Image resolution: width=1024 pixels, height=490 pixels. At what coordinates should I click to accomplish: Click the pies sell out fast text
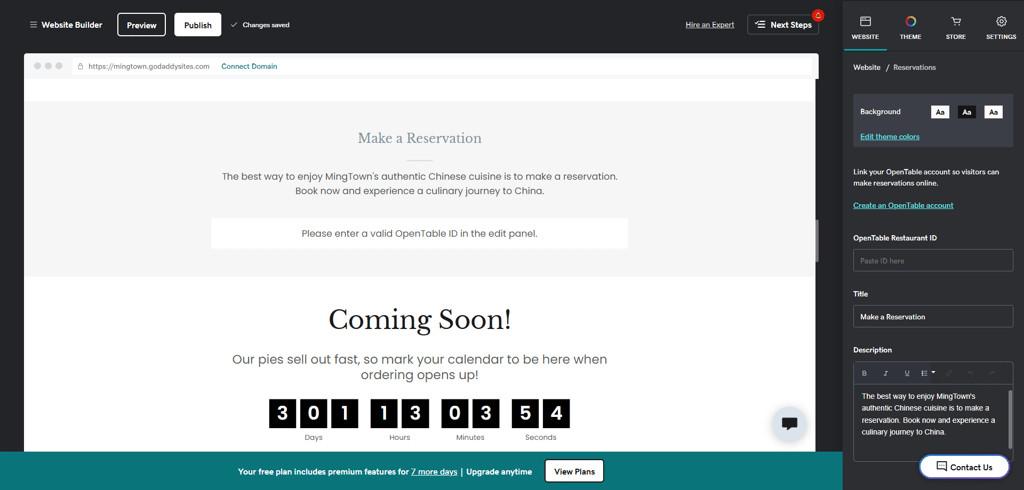pyautogui.click(x=419, y=367)
